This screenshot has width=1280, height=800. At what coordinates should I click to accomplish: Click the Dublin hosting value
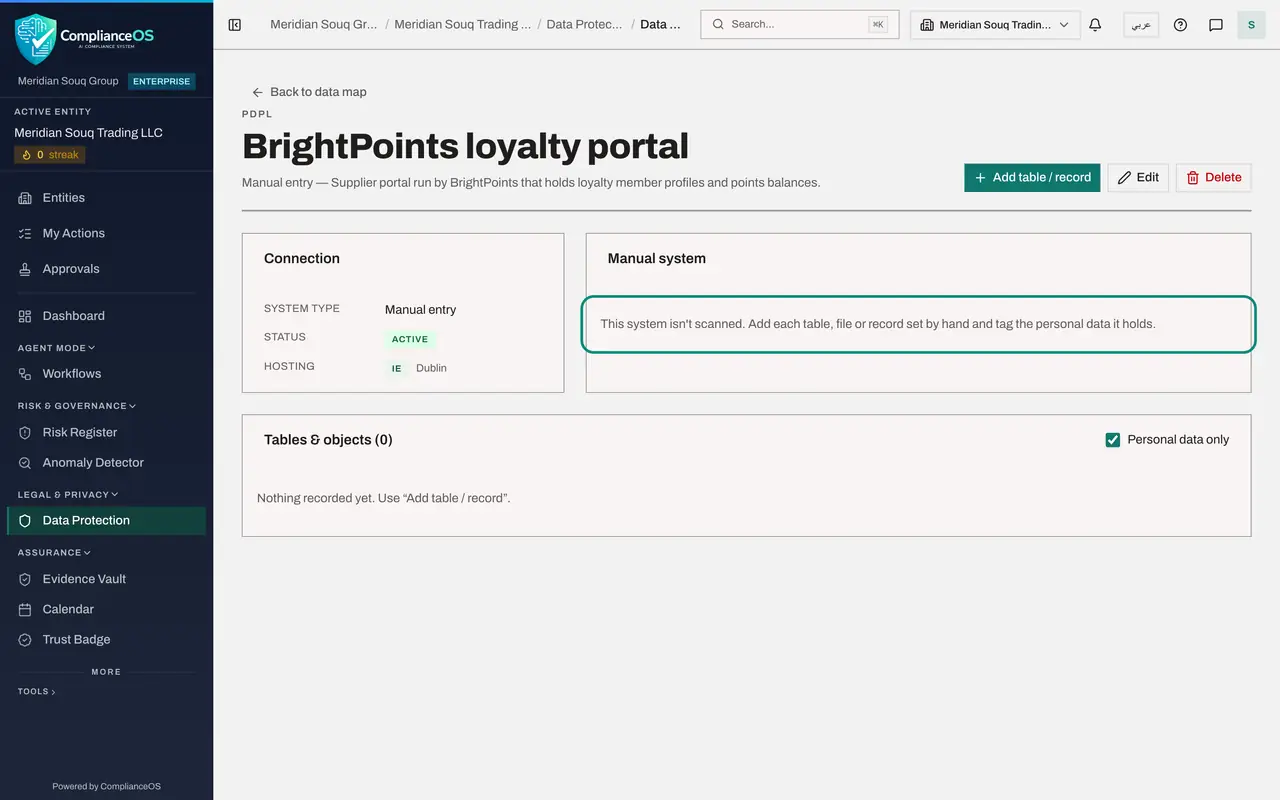(x=431, y=368)
